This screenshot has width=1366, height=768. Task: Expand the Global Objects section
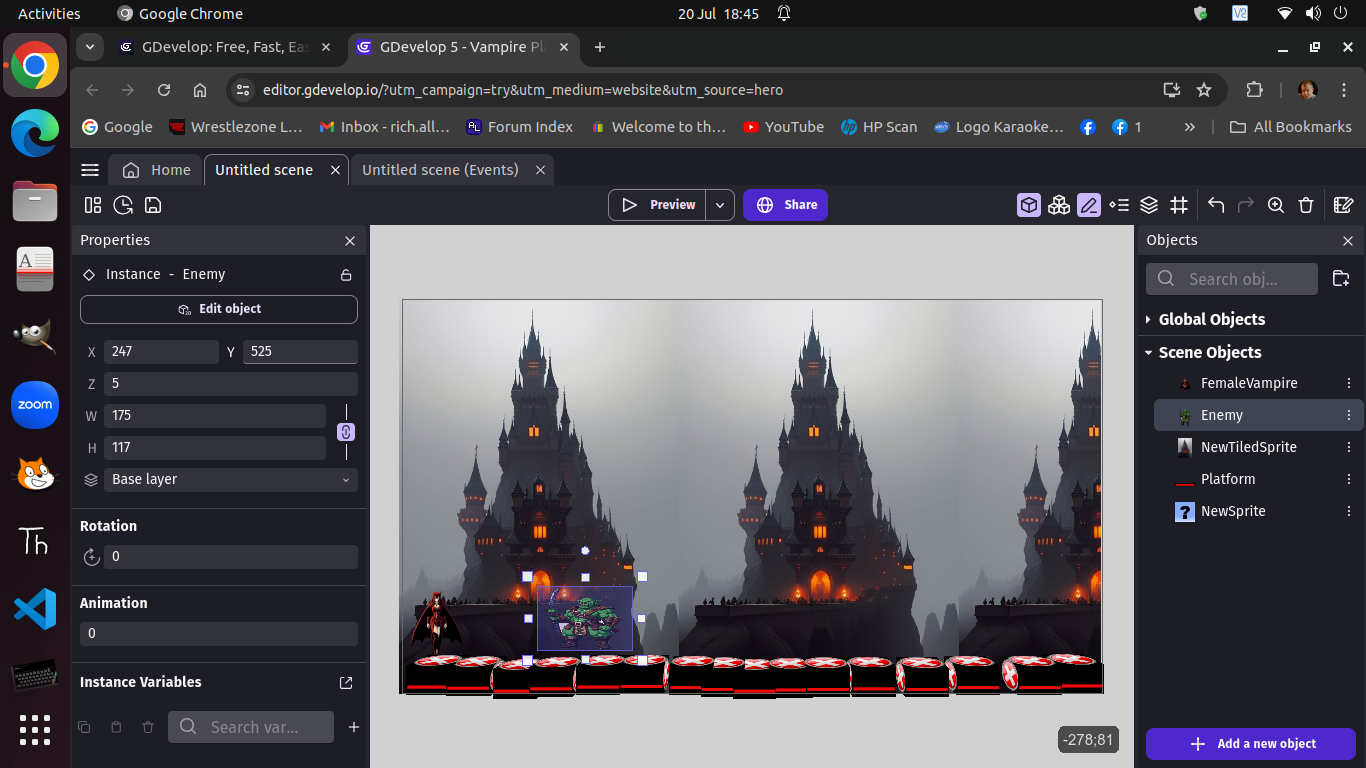pos(1147,319)
